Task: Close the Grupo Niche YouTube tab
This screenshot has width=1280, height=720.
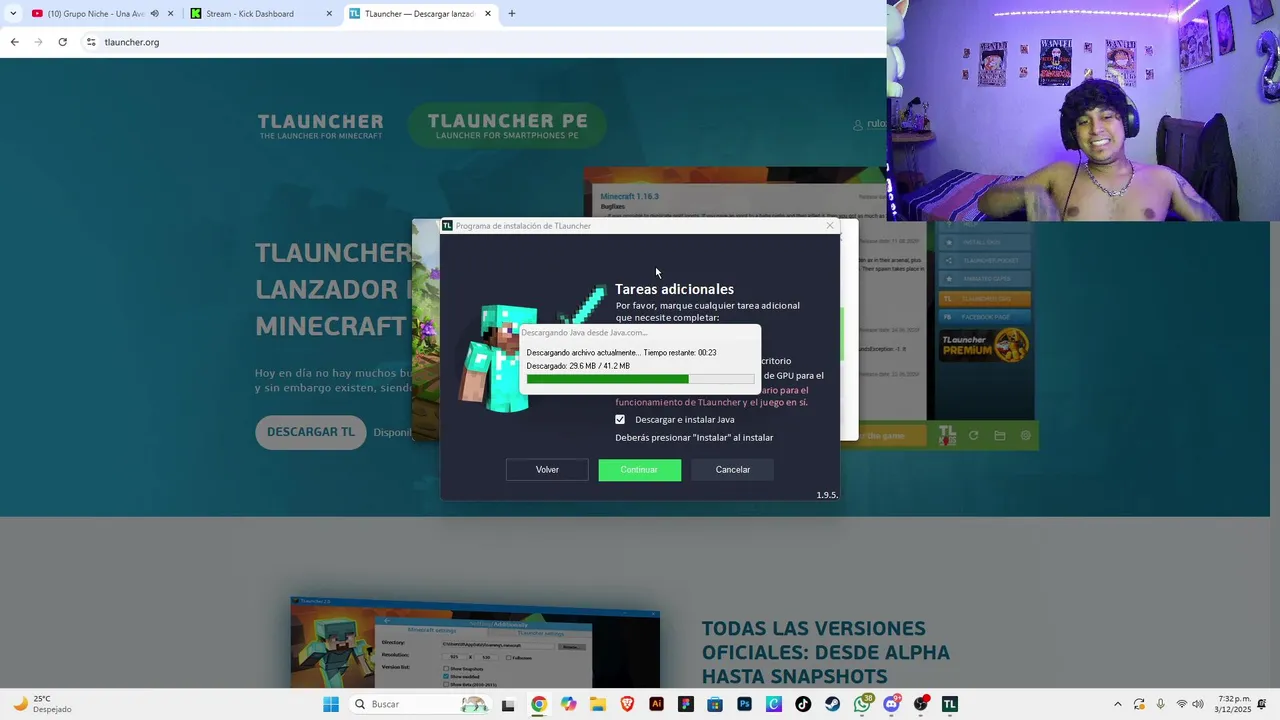Action: [170, 14]
